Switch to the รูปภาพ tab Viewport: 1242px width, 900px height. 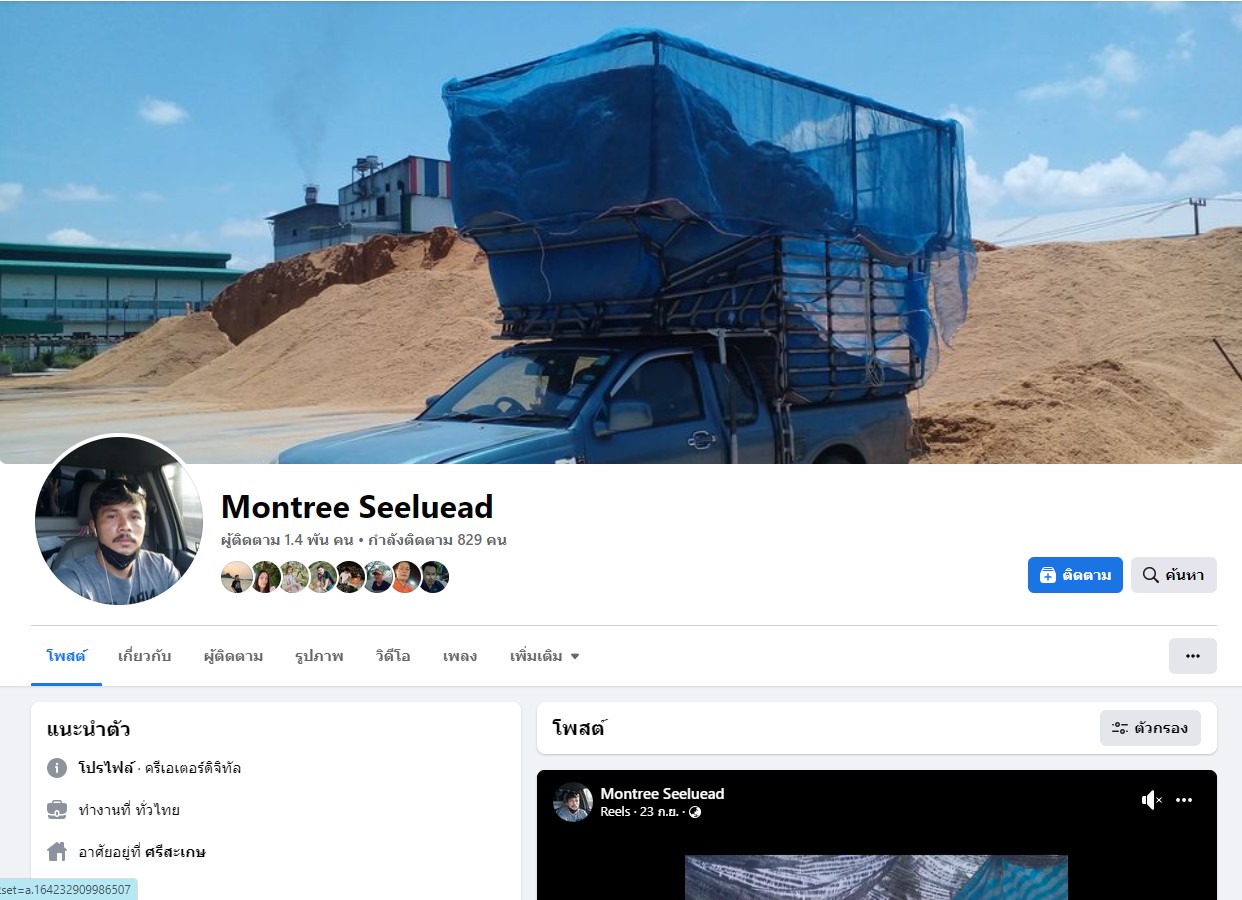pos(319,656)
